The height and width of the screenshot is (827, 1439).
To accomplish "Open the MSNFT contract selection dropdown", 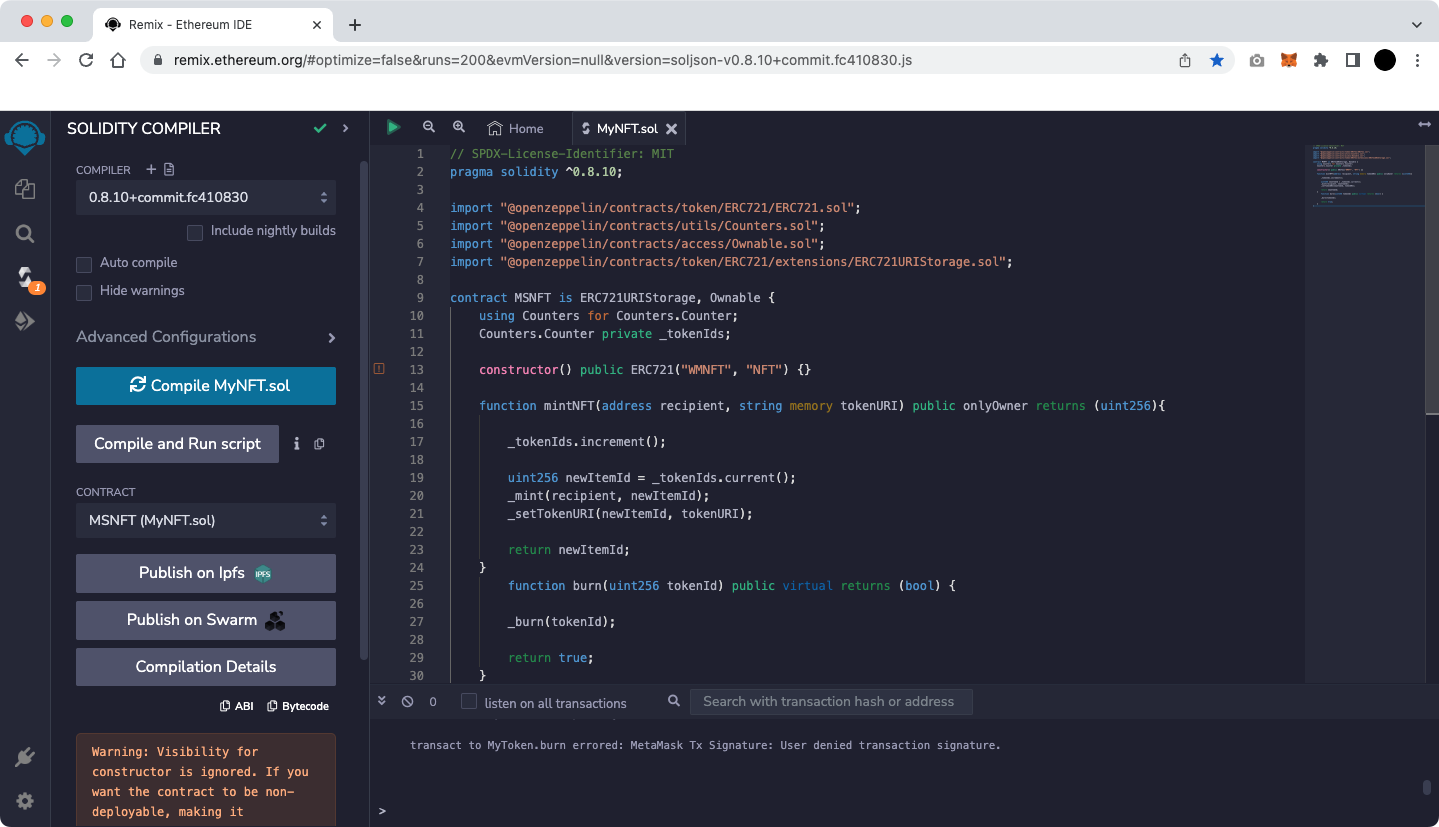I will pos(206,520).
